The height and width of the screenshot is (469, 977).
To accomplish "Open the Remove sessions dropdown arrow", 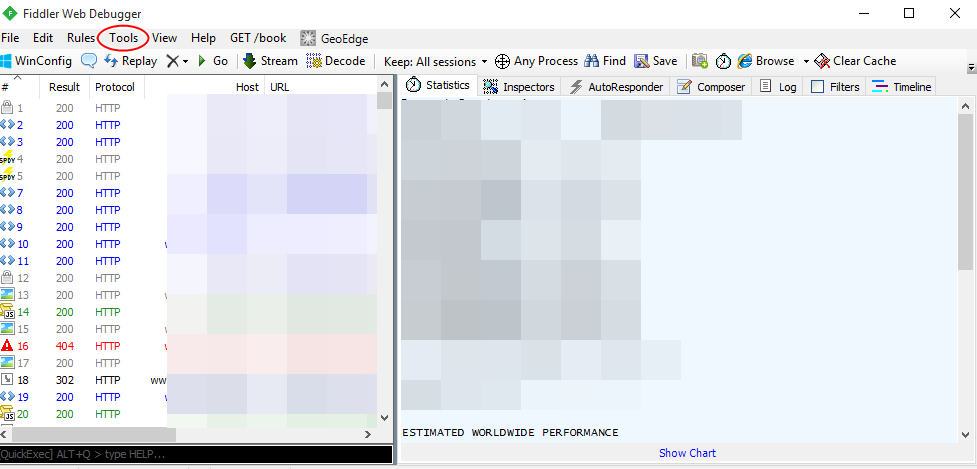I will tap(185, 62).
